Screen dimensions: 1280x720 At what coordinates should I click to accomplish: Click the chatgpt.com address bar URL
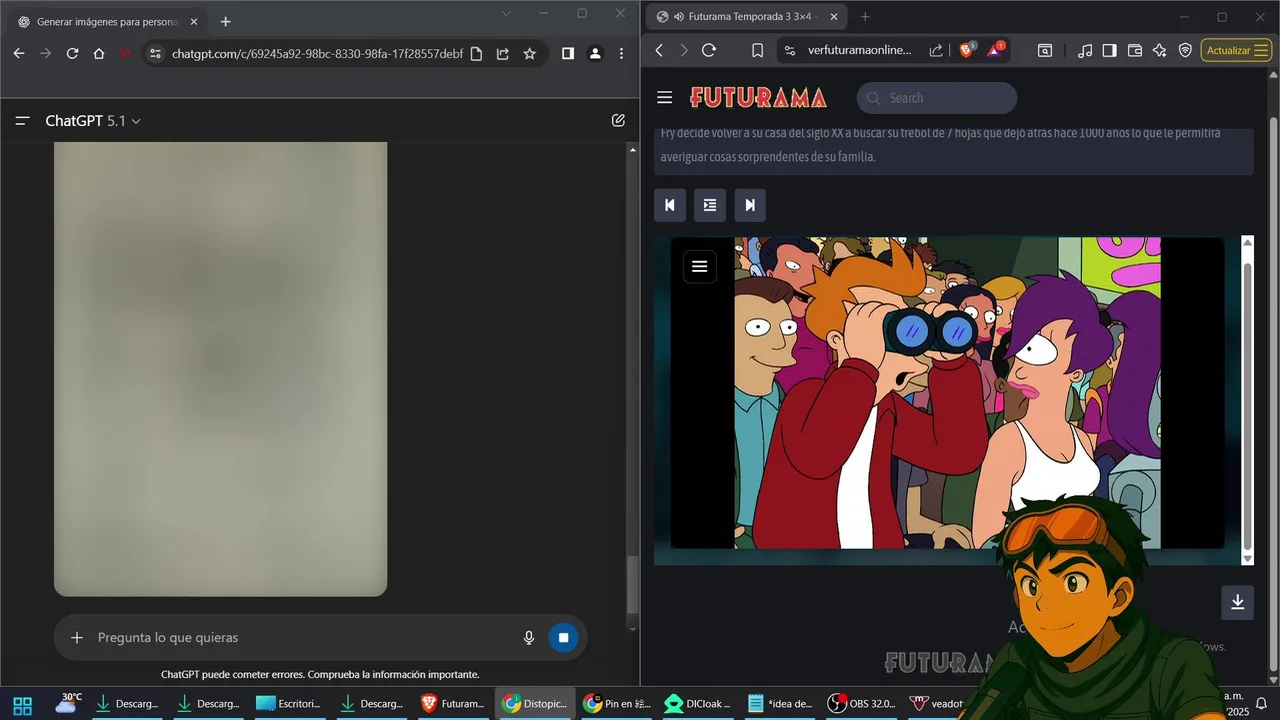[317, 54]
